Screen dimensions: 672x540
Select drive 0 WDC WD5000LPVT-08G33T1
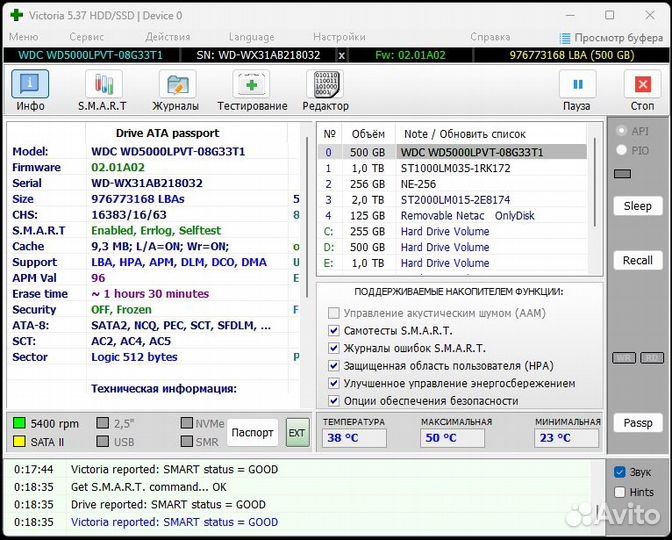(x=452, y=152)
